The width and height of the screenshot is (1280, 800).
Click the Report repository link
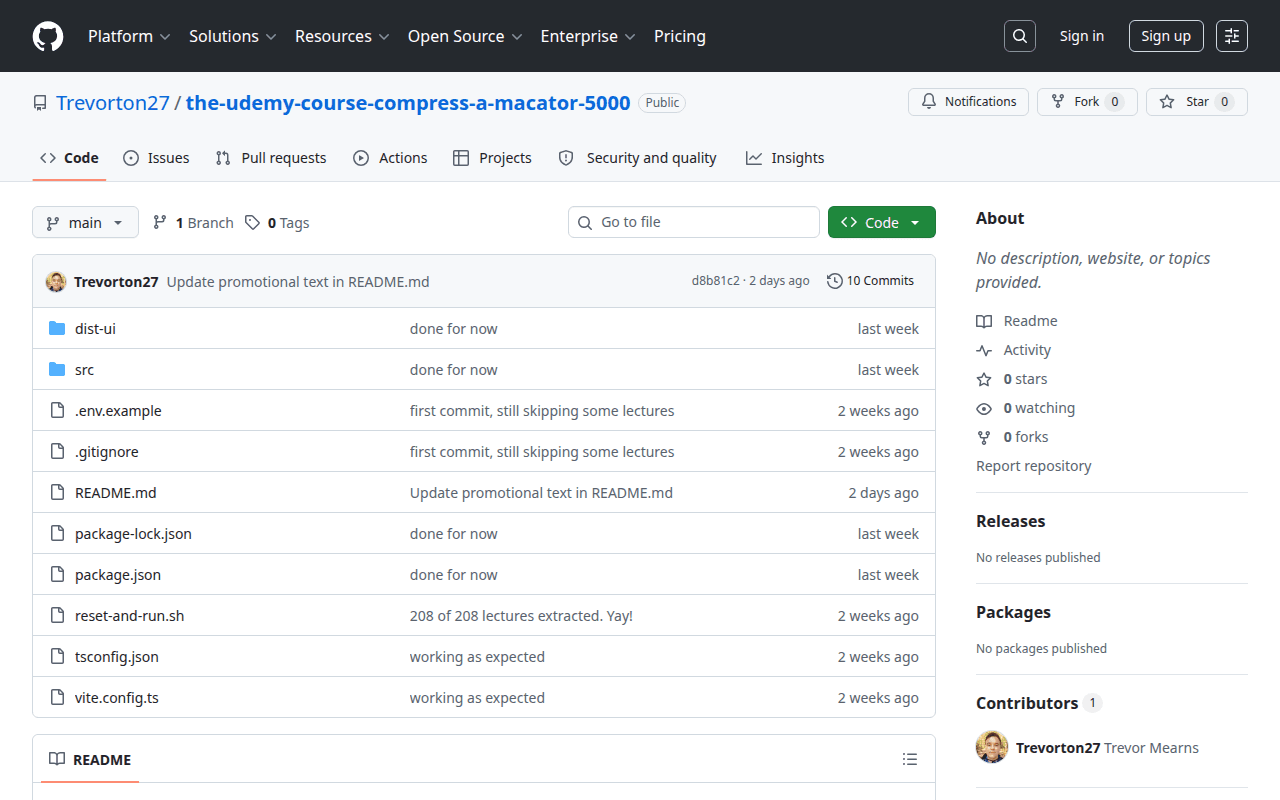point(1034,466)
